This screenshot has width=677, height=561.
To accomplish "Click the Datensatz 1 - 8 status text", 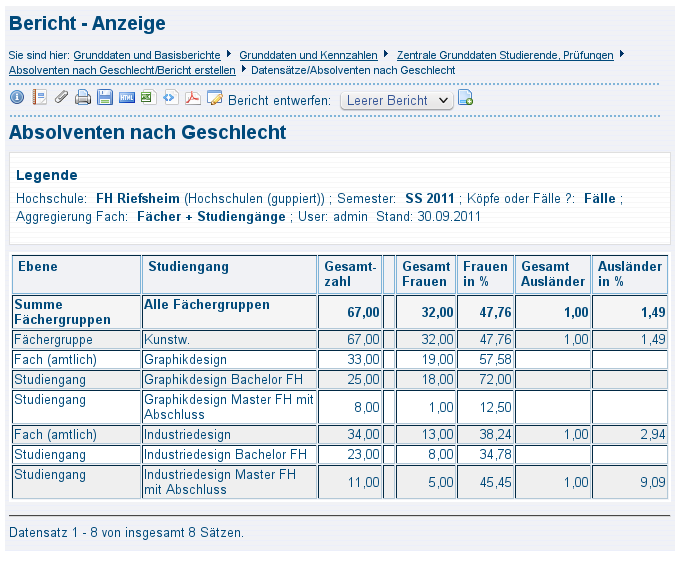I will (x=127, y=532).
